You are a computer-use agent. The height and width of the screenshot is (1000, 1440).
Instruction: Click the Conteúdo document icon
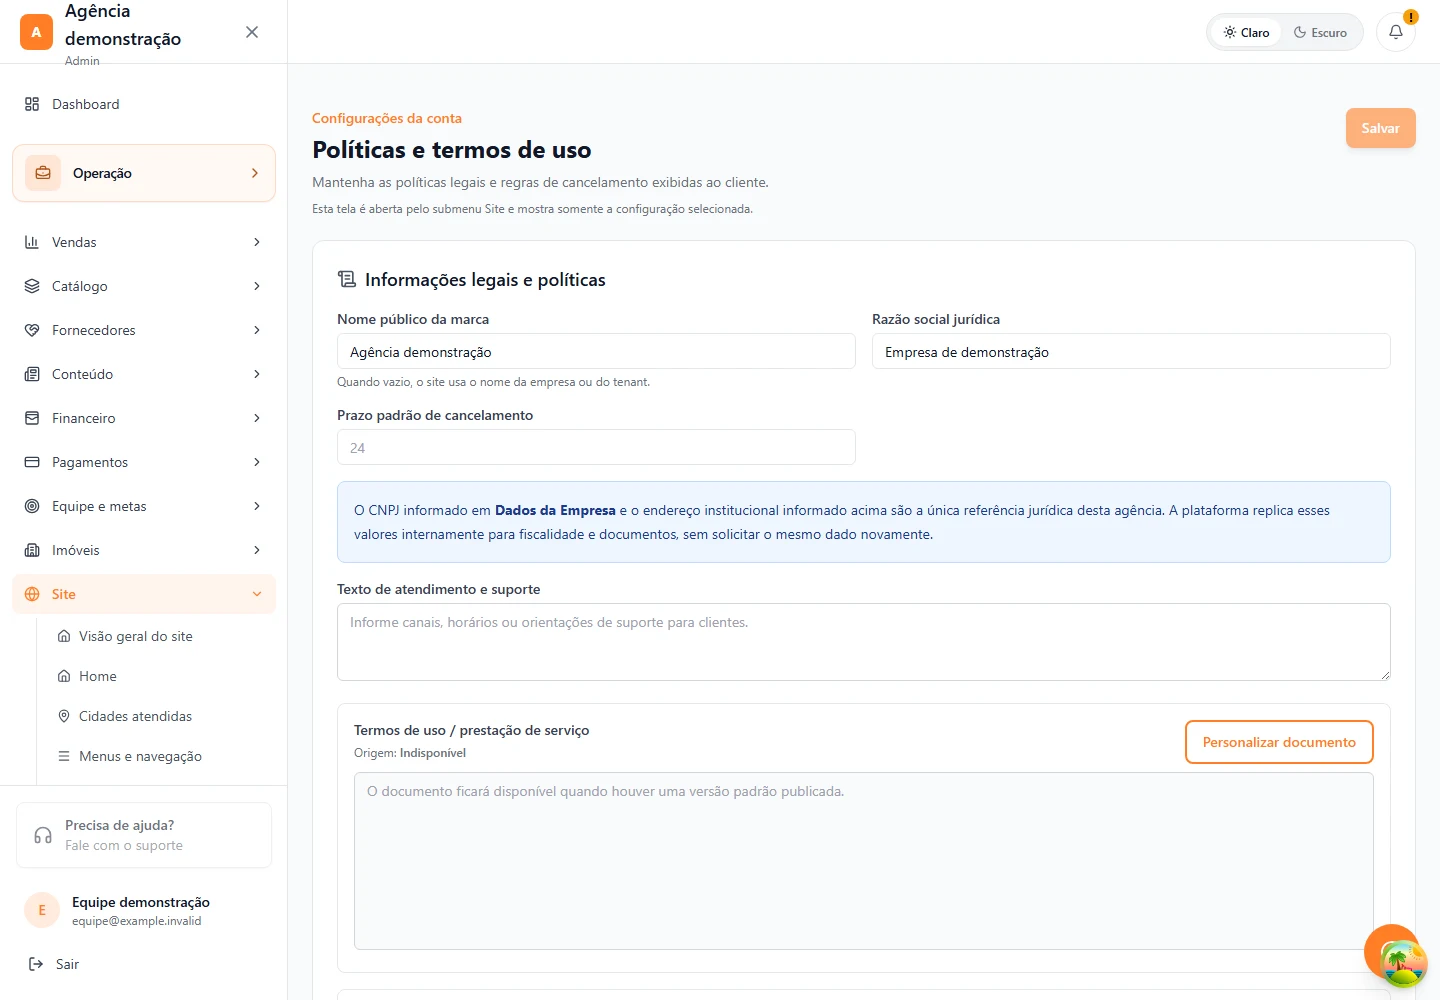click(x=32, y=374)
